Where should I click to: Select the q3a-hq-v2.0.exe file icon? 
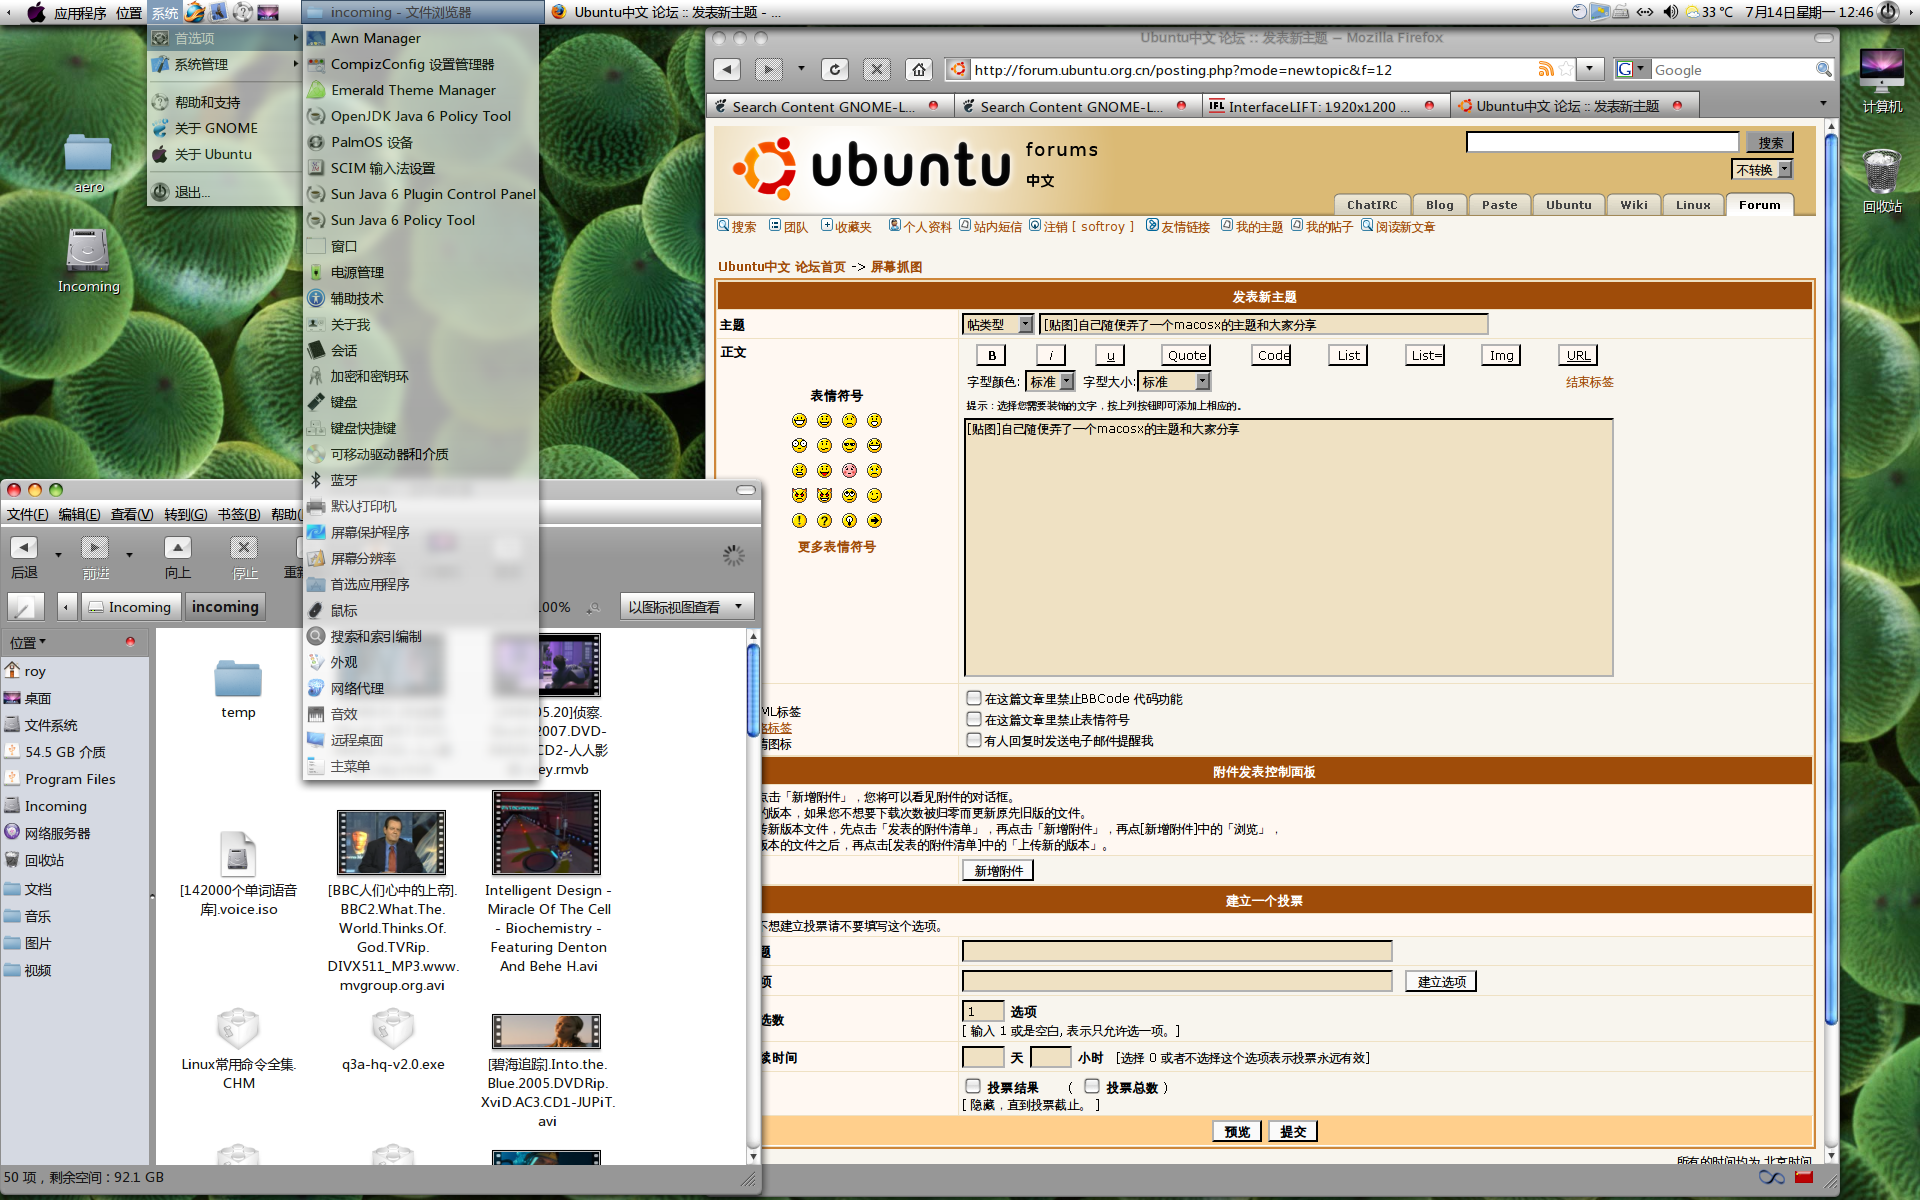[393, 1028]
